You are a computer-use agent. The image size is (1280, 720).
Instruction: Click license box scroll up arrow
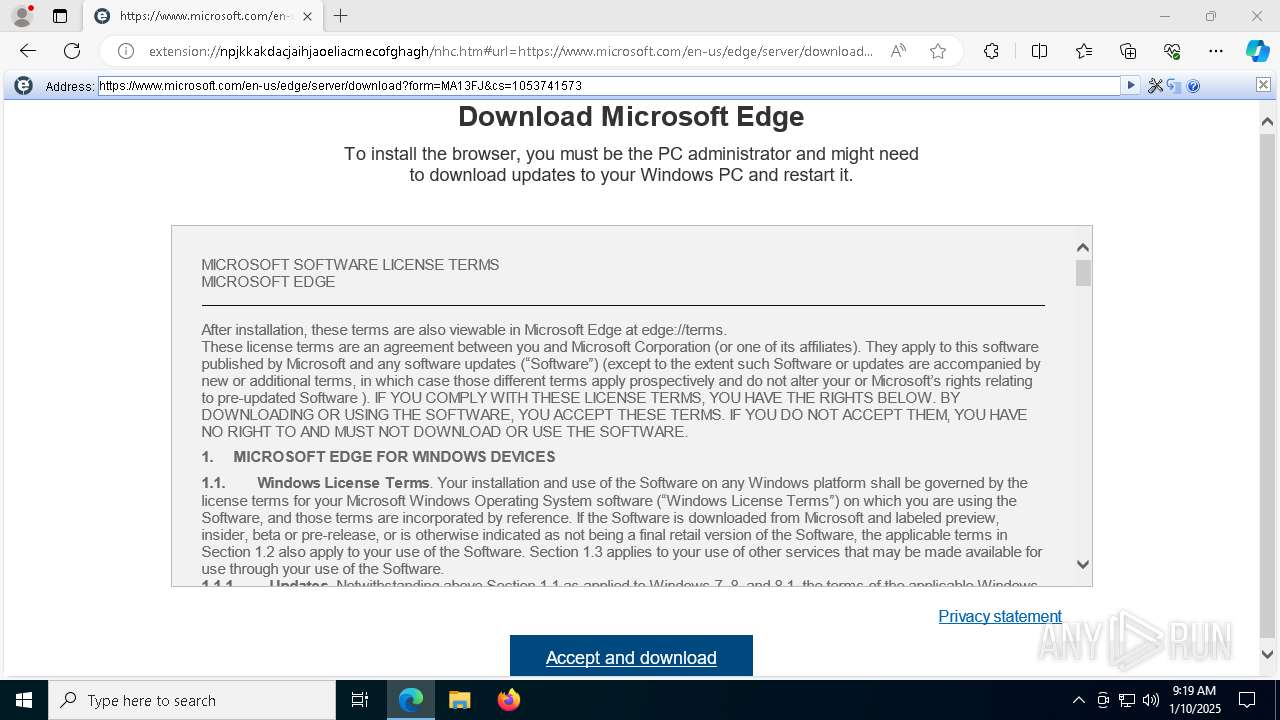(x=1083, y=247)
